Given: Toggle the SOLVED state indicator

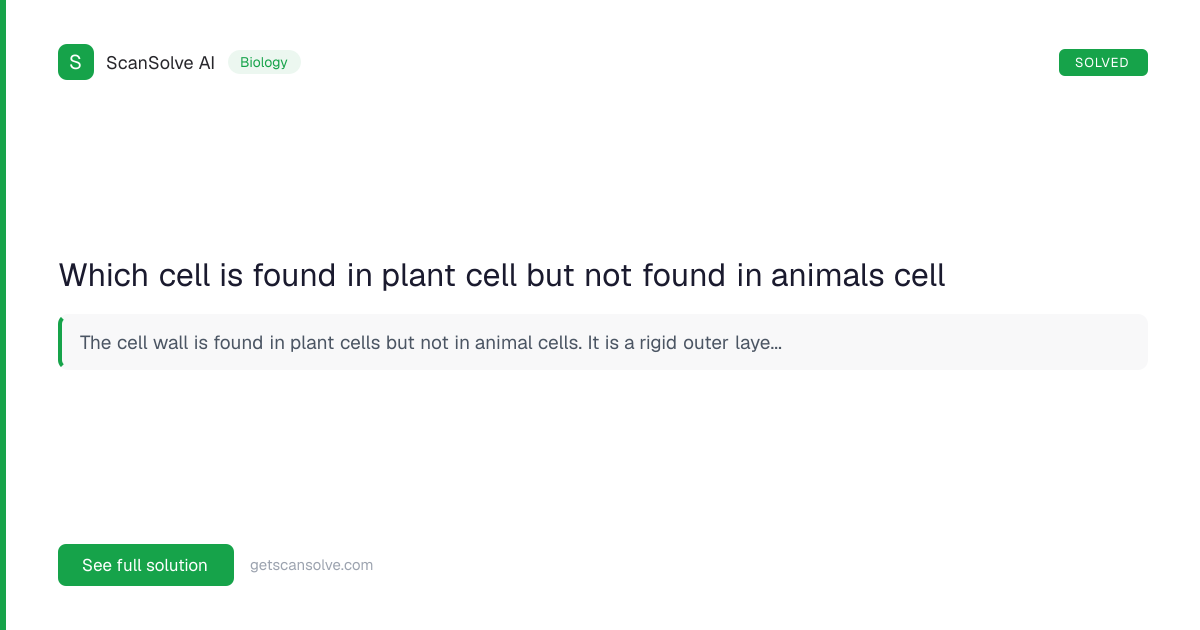Looking at the screenshot, I should click(x=1103, y=62).
